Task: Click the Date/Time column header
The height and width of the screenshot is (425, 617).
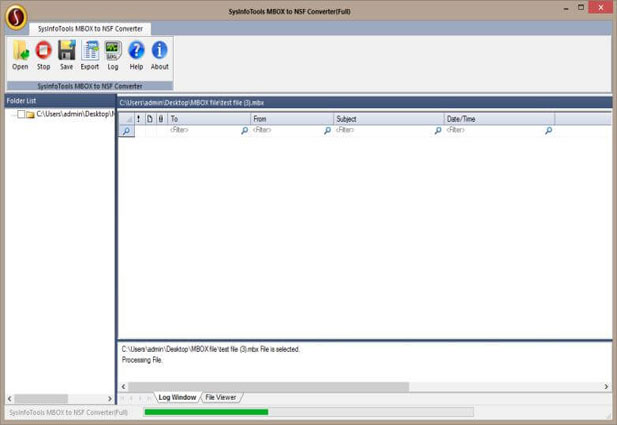Action: [499, 119]
